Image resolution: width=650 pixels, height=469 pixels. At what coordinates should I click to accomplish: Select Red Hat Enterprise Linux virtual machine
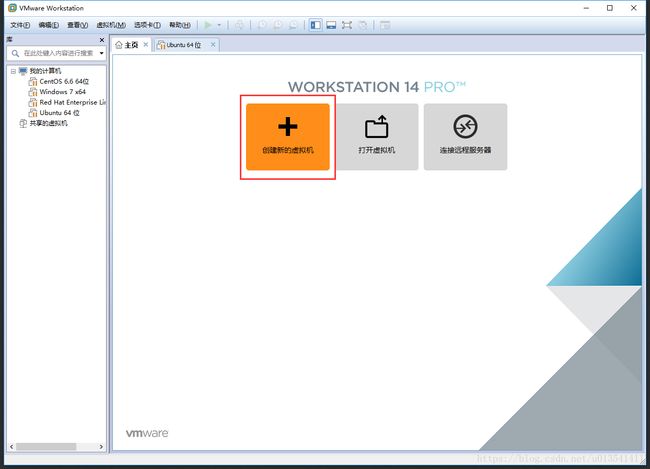coord(73,102)
